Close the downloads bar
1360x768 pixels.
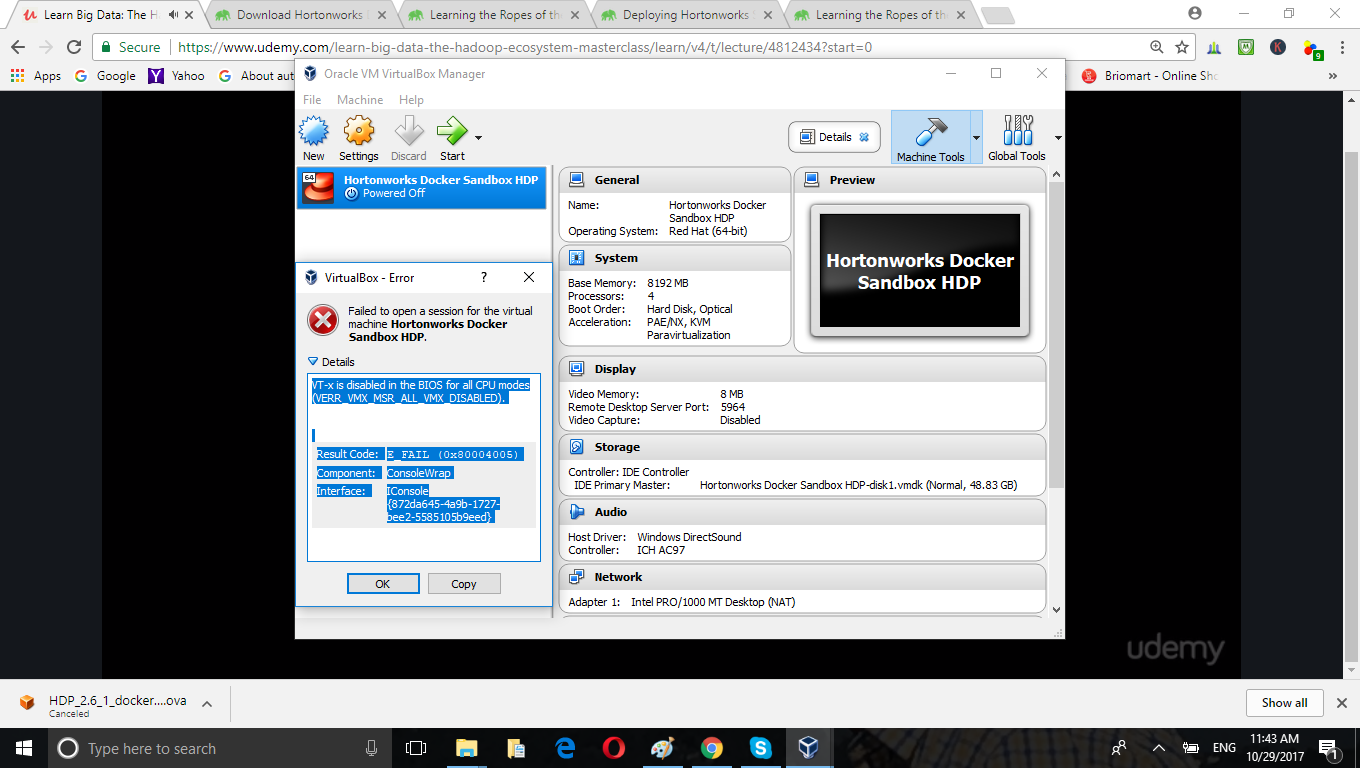click(1342, 703)
